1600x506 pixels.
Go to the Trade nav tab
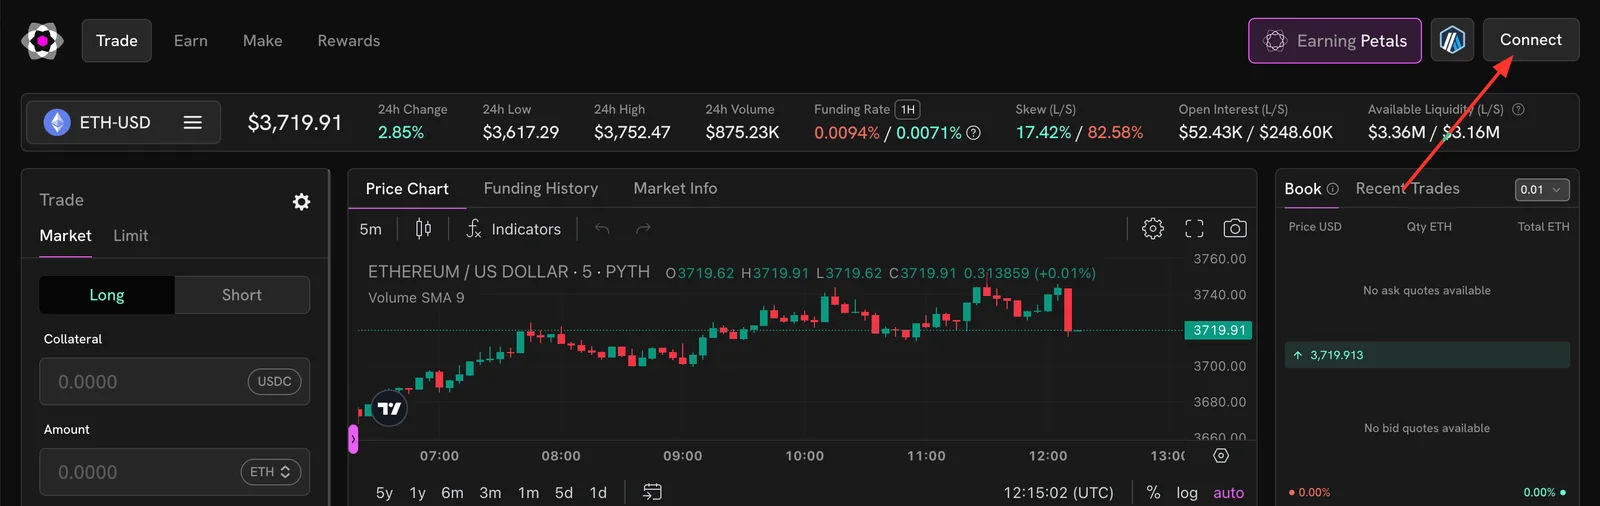[x=117, y=41]
